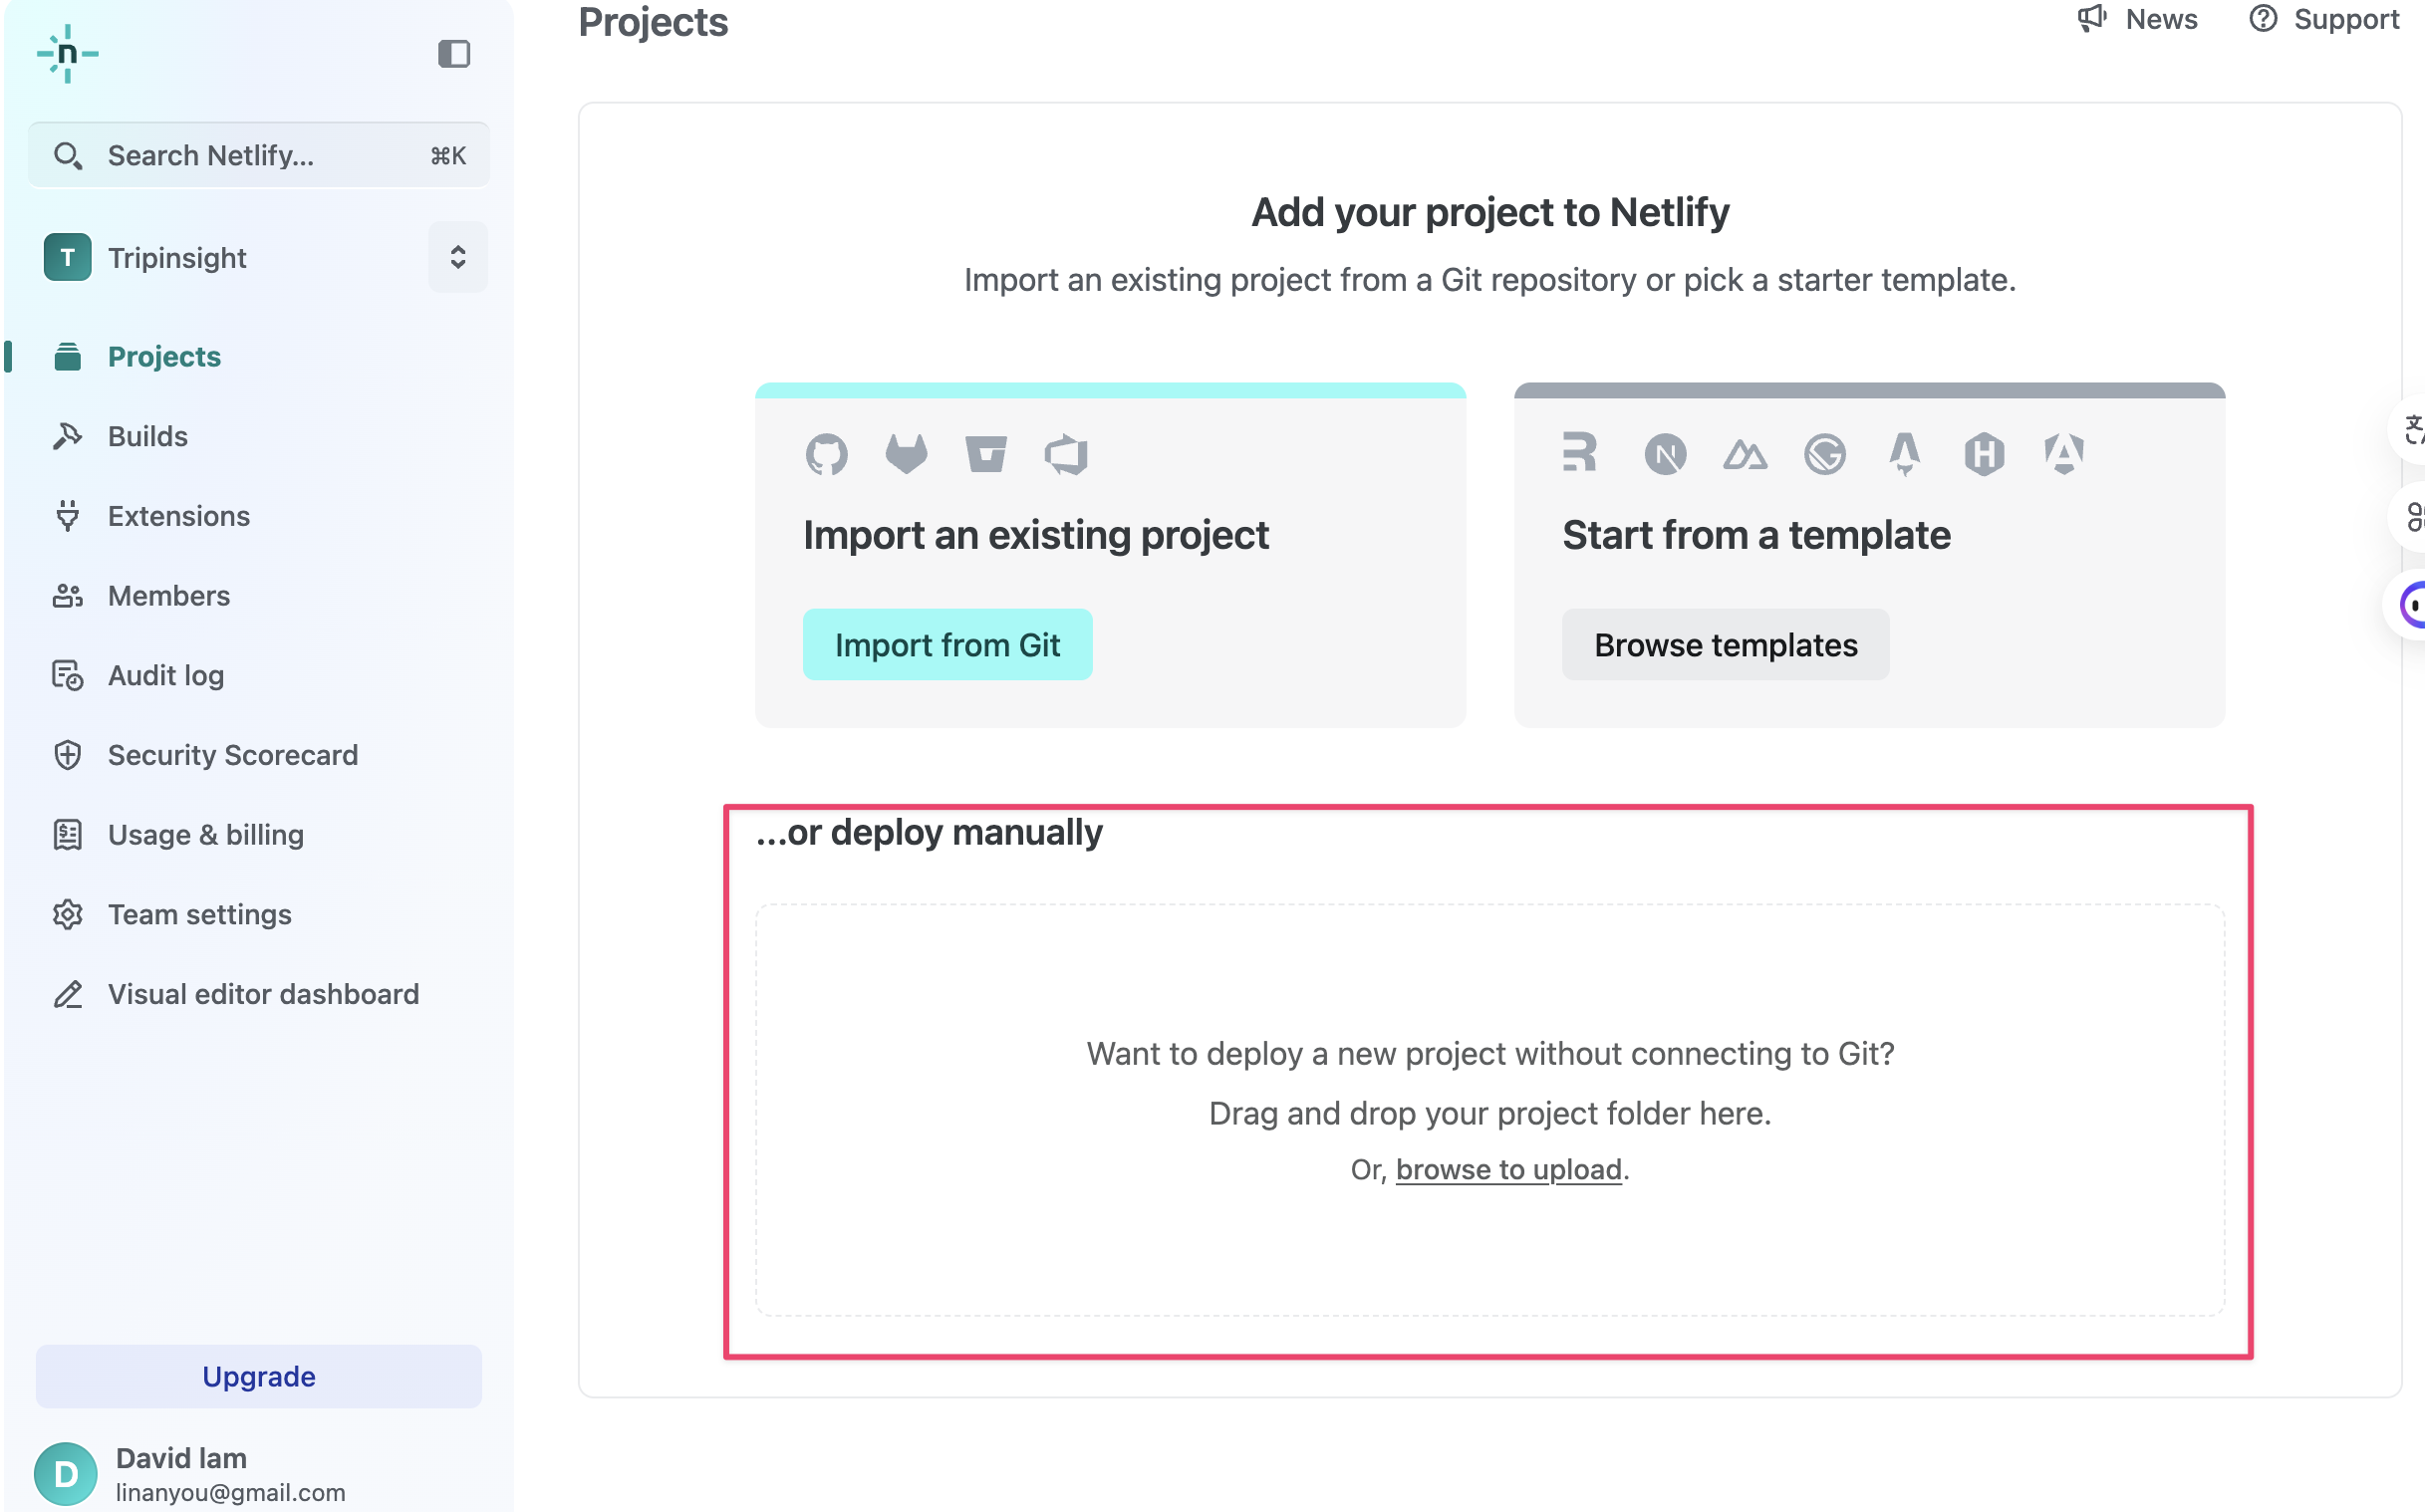Click the Next.js template icon
Image resolution: width=2425 pixels, height=1512 pixels.
(1665, 455)
